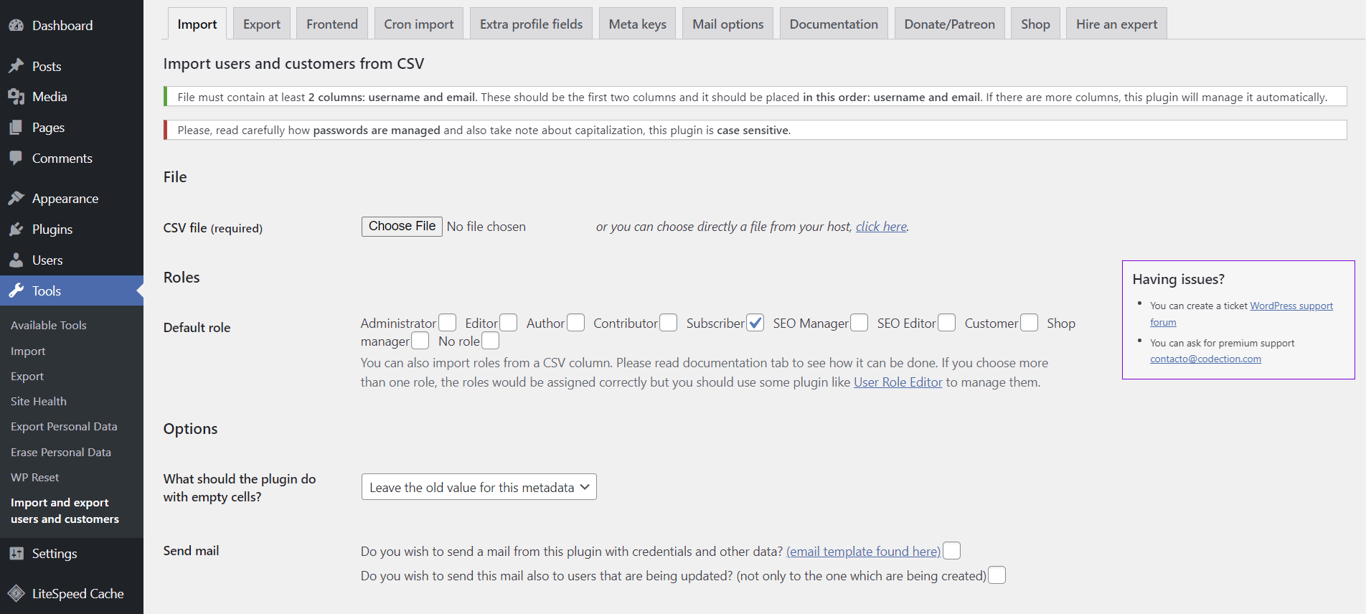Viewport: 1366px width, 614px height.
Task: Open the Cron import tab
Action: click(418, 22)
